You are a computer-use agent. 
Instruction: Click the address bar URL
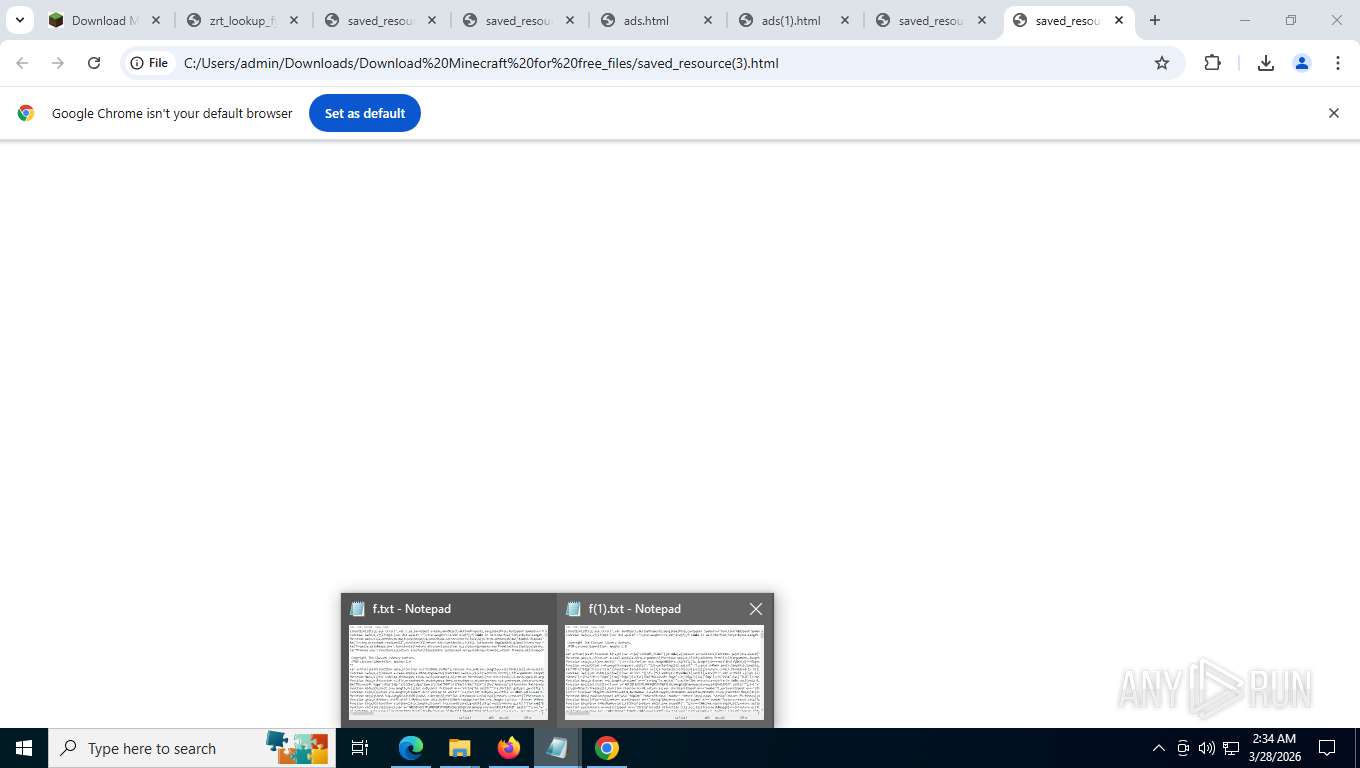point(481,63)
